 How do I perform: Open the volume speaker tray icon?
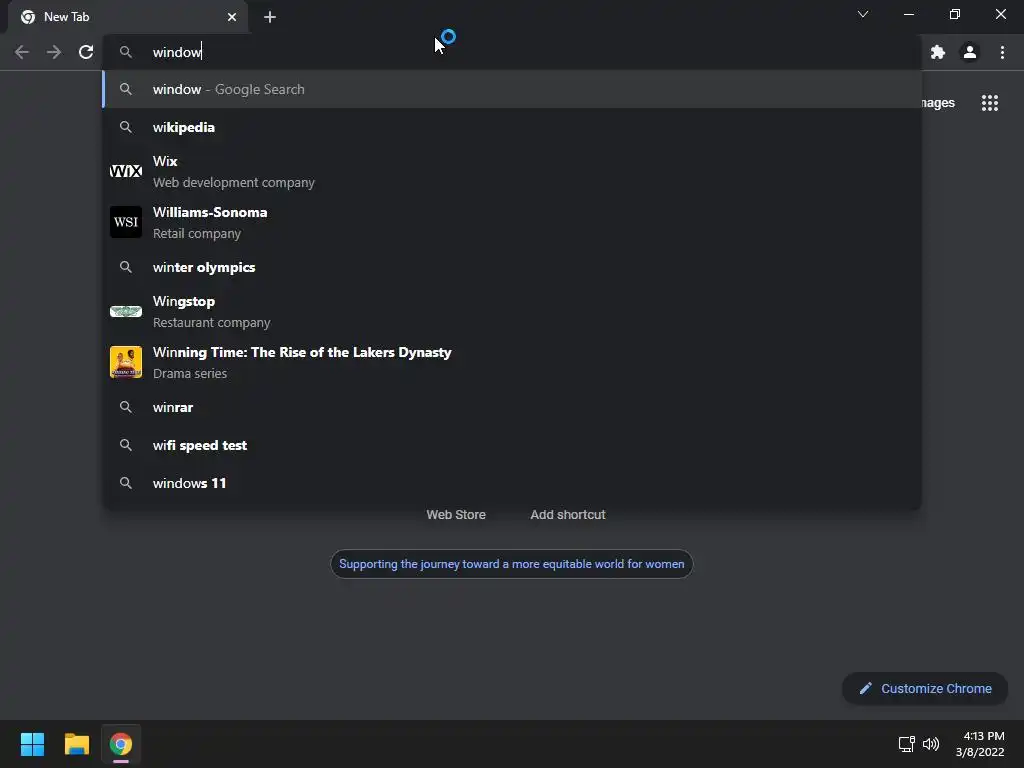tap(931, 744)
